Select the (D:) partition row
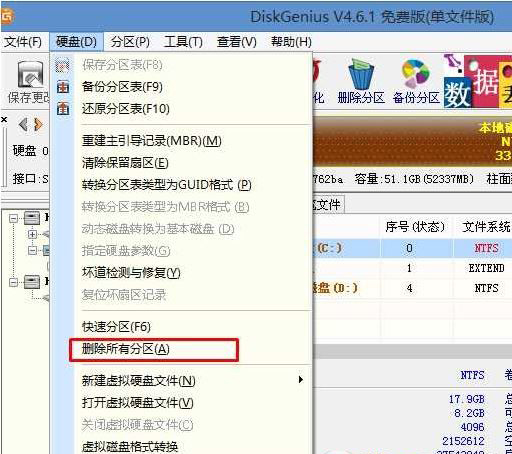The width and height of the screenshot is (512, 454). tap(412, 288)
